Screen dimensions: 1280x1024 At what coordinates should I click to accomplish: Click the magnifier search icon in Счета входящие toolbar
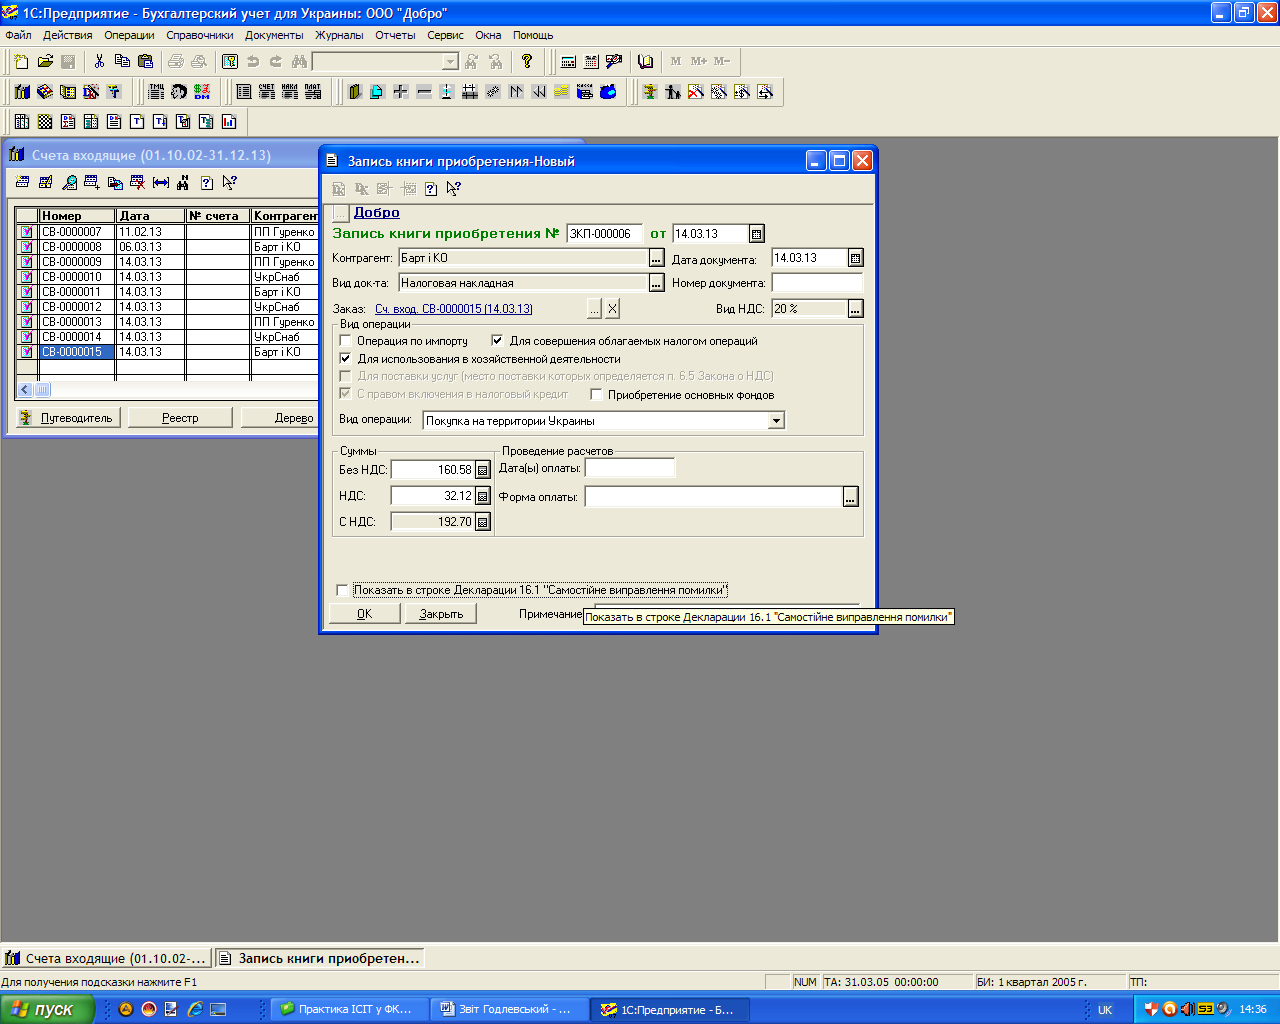tap(69, 182)
